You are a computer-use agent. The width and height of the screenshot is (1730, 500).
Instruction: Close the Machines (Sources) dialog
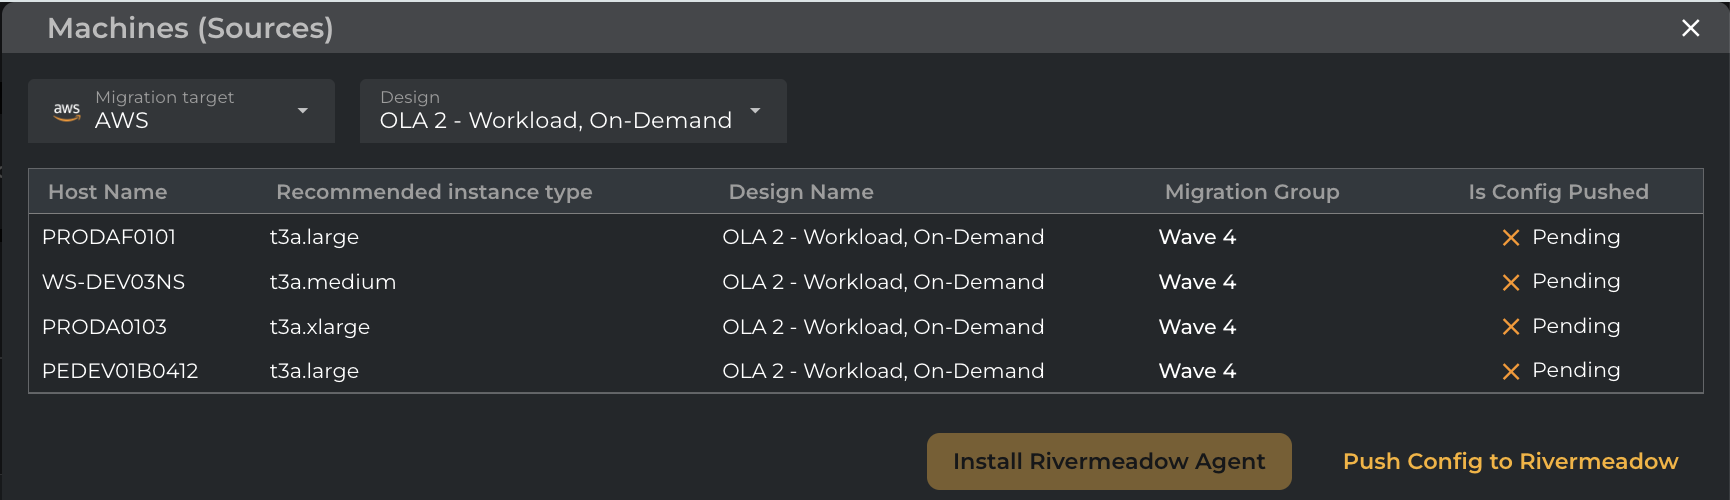[x=1690, y=28]
